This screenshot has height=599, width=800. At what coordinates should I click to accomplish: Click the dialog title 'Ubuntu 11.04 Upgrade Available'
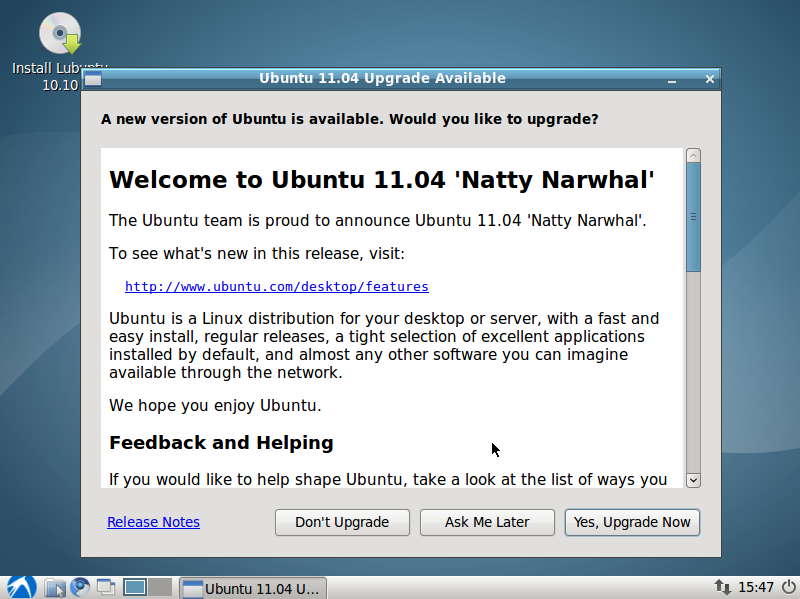(382, 78)
